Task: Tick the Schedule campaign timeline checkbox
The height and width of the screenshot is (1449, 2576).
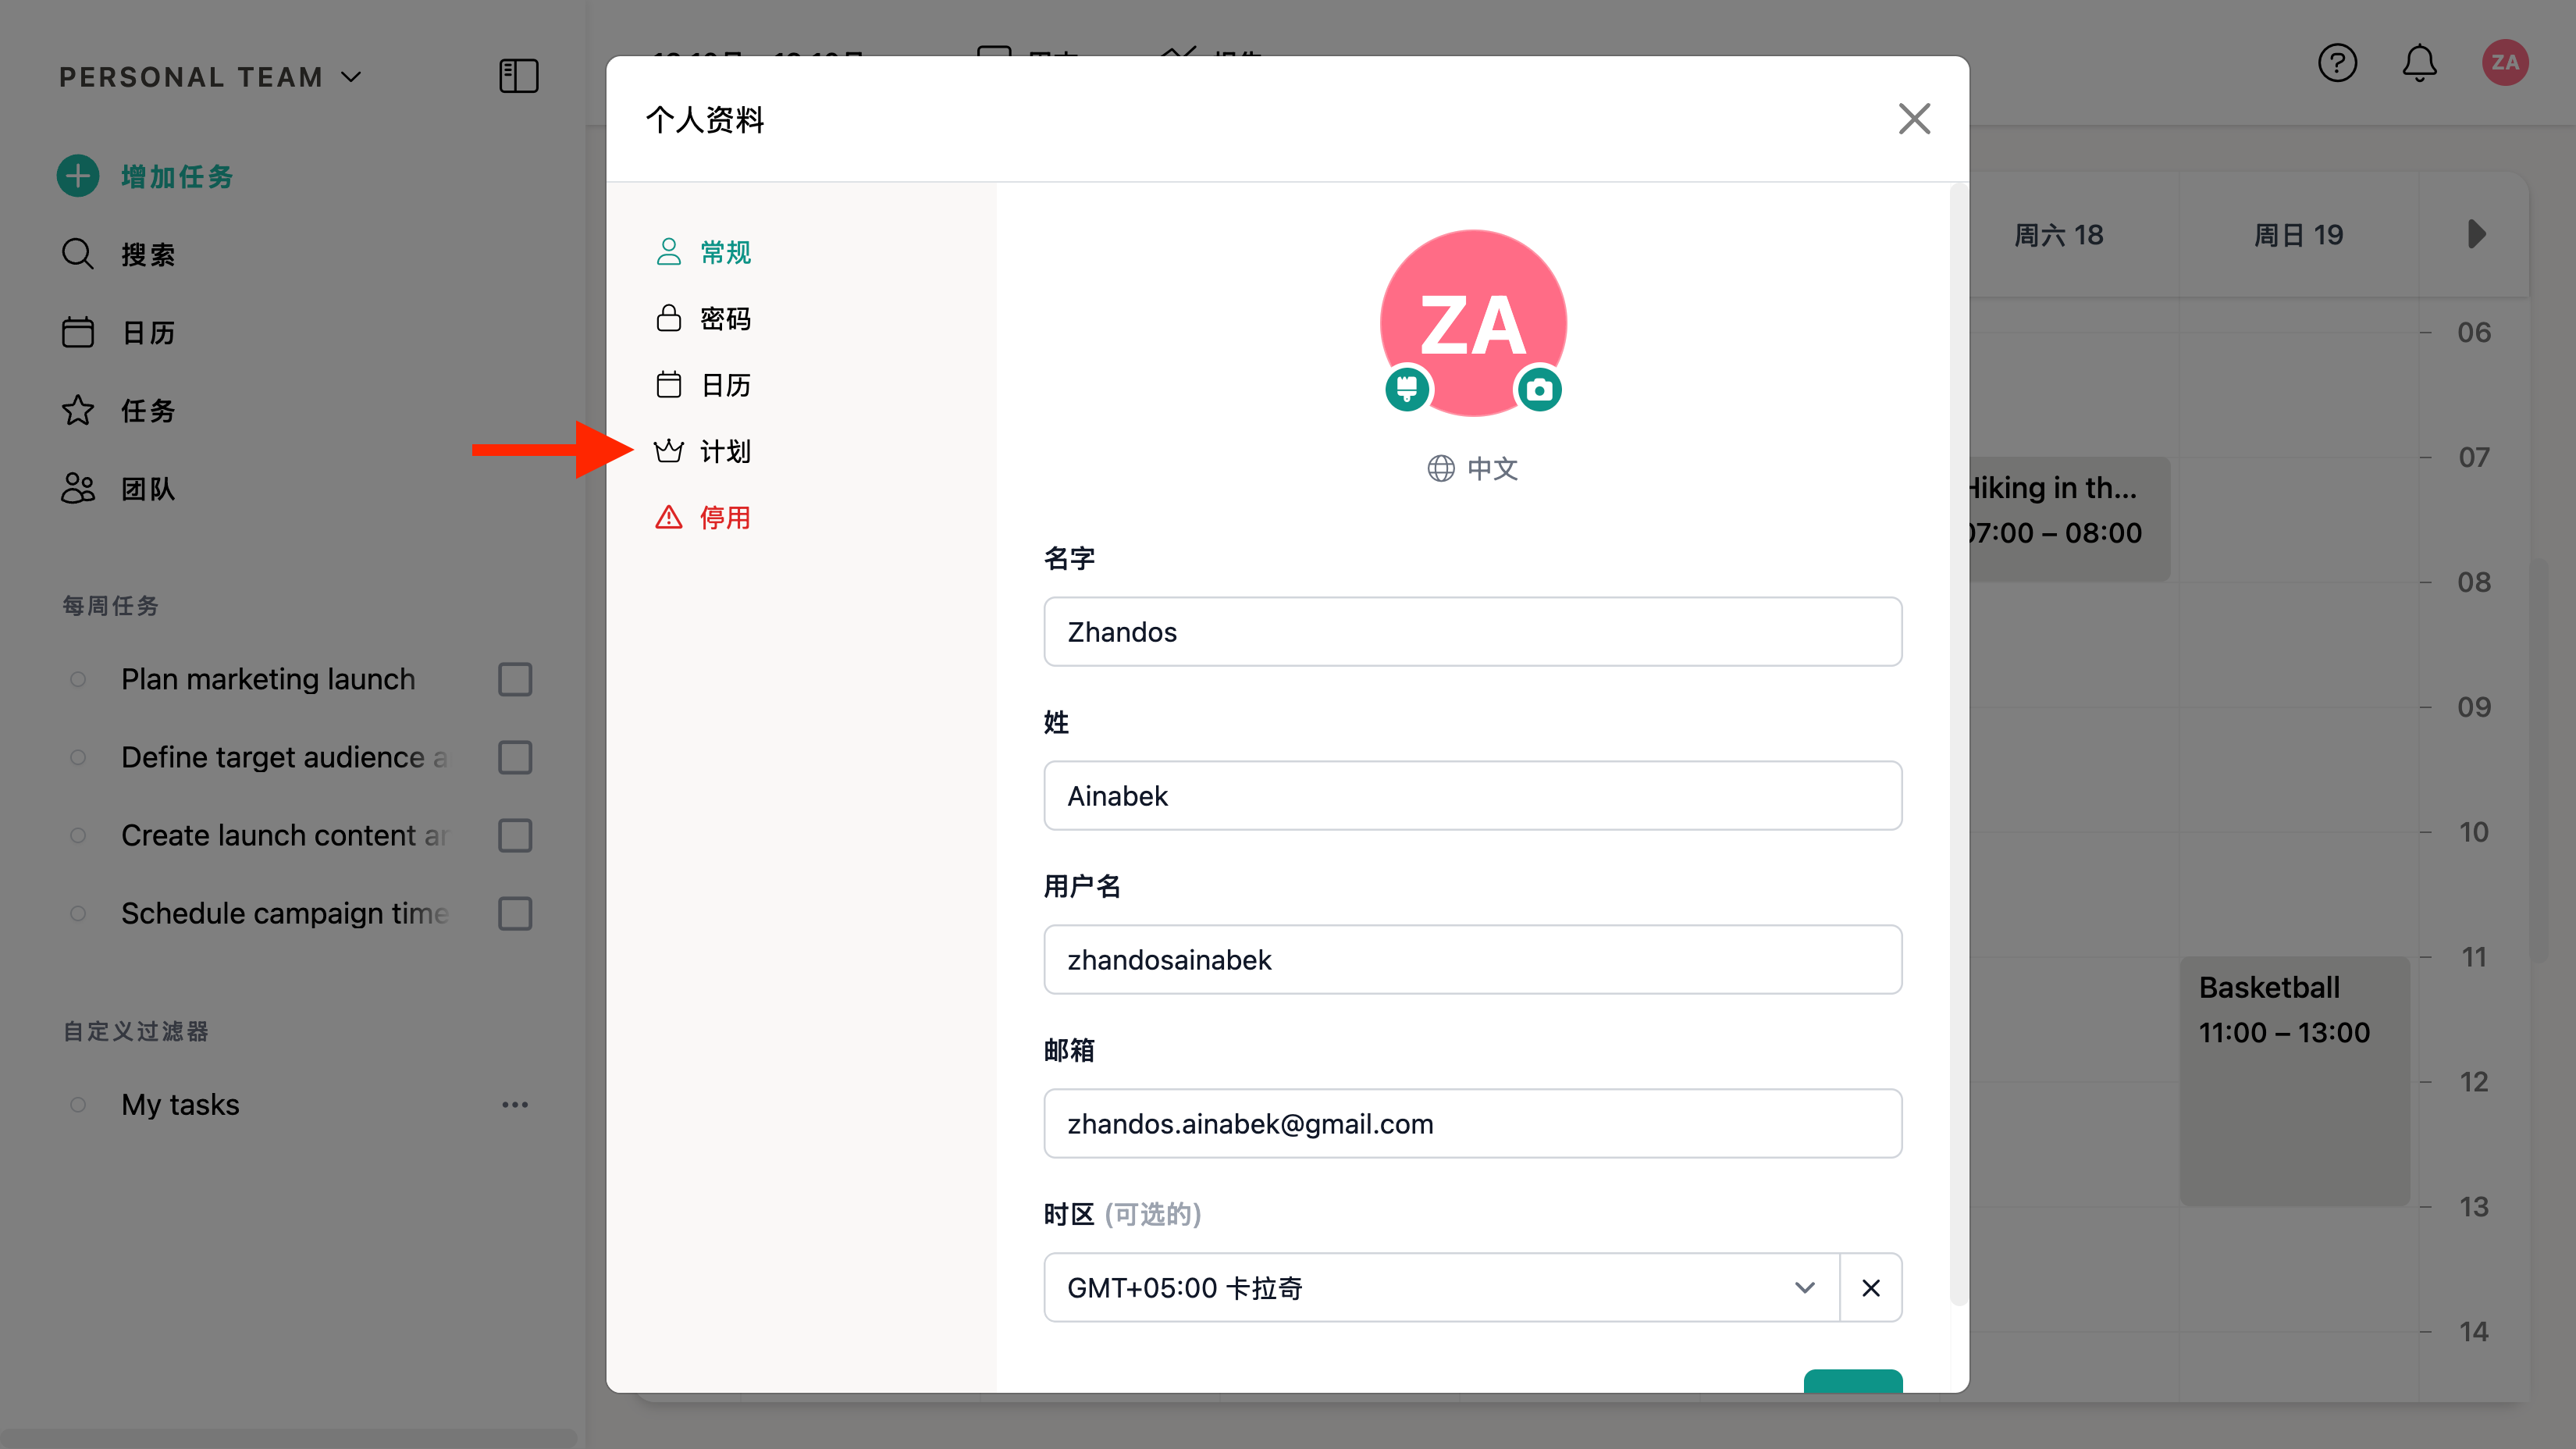Action: coord(515,913)
